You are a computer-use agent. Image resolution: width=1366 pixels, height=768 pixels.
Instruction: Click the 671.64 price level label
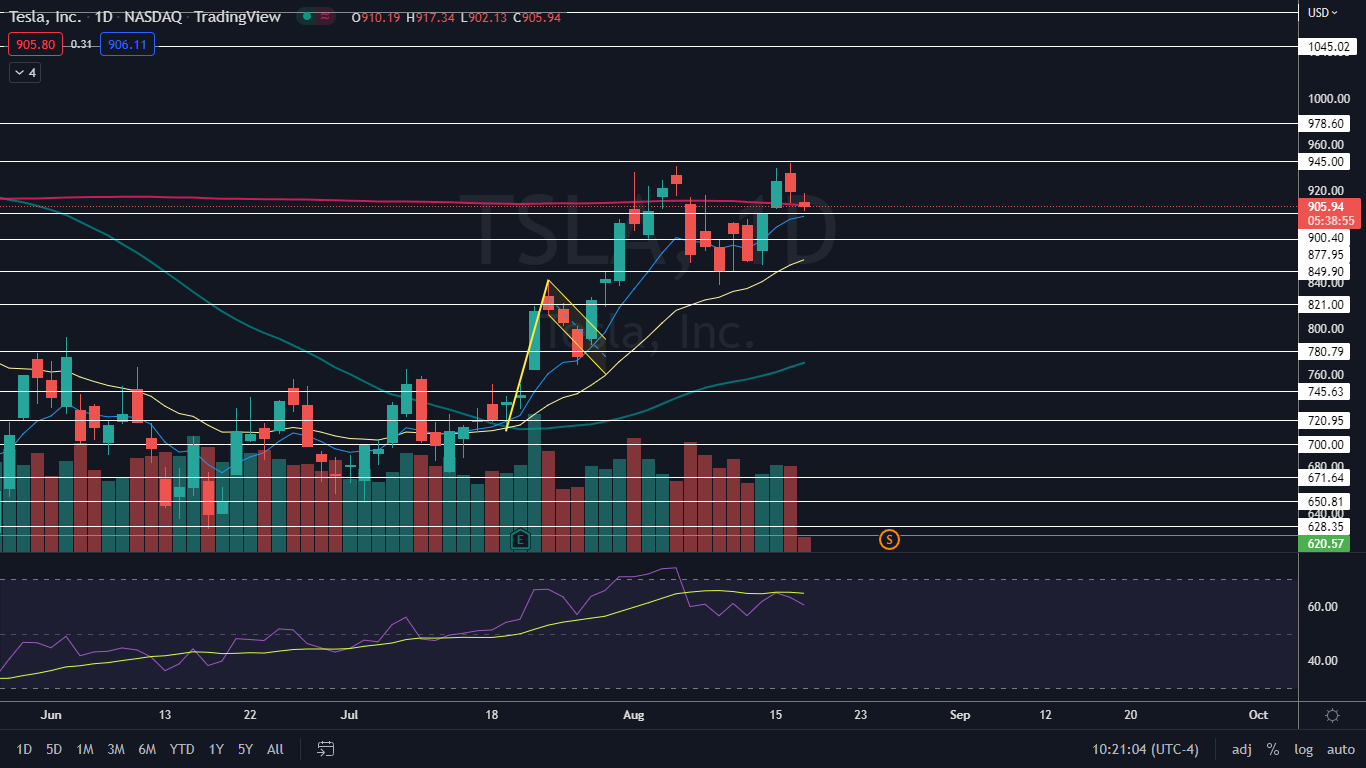(1327, 478)
